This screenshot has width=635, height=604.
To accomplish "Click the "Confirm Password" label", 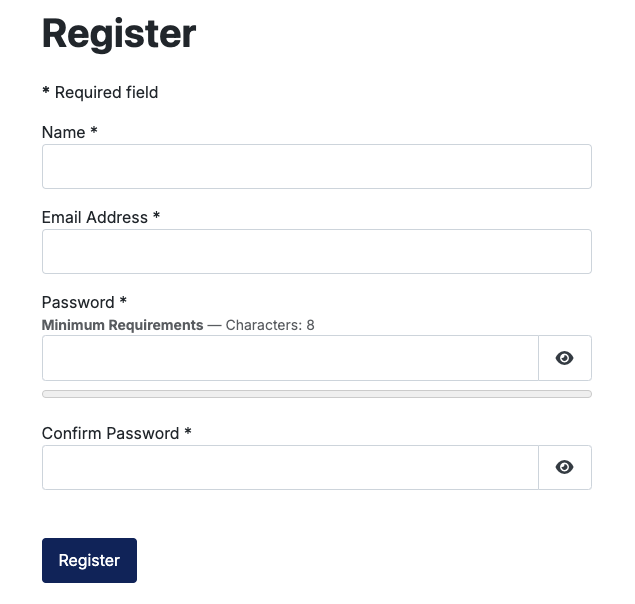I will pyautogui.click(x=110, y=433).
